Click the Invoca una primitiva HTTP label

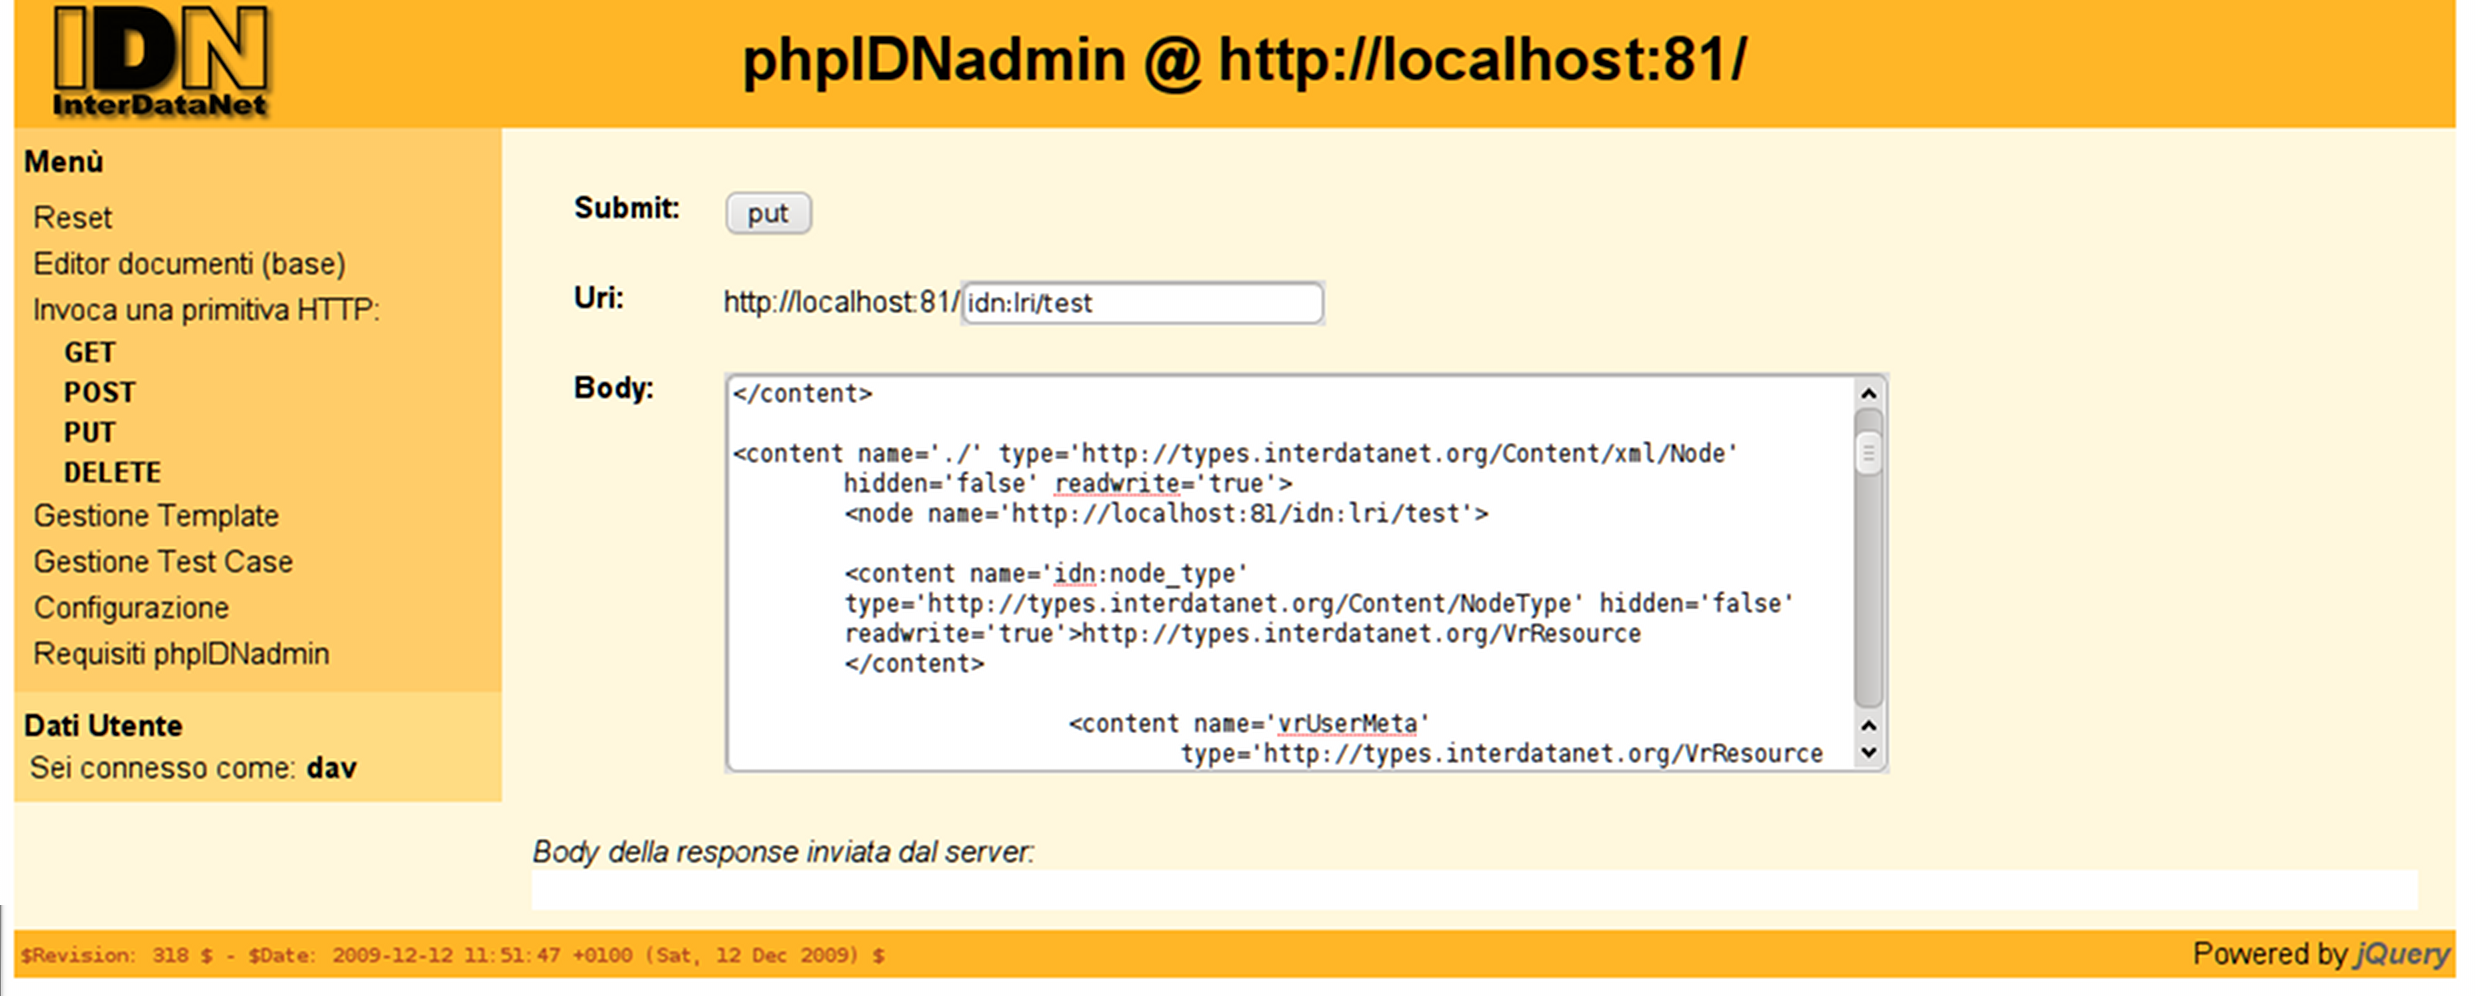click(206, 310)
